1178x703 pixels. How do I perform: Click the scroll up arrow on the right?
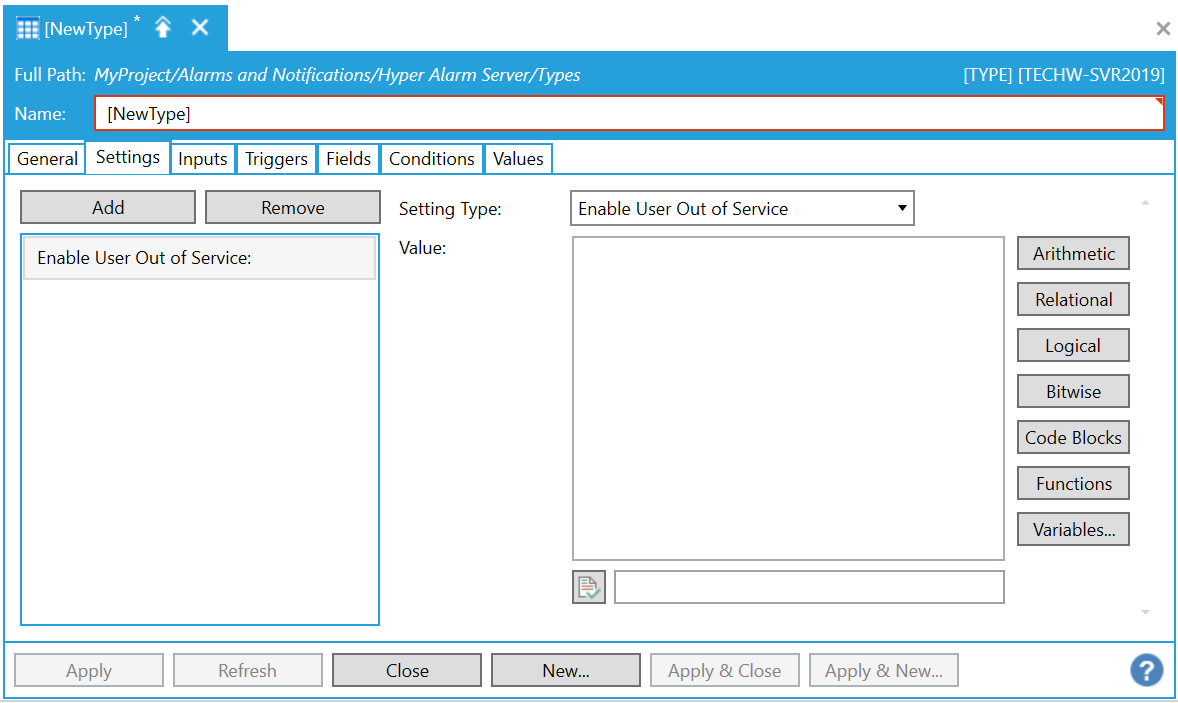click(1146, 203)
